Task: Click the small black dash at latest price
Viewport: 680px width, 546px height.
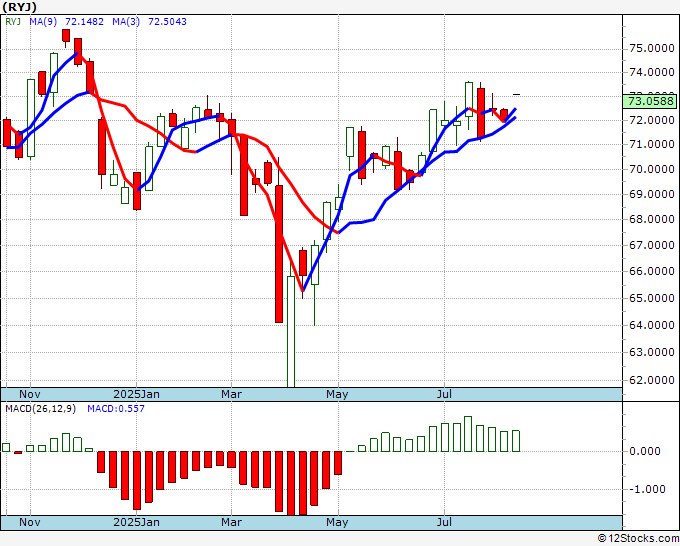Action: [x=516, y=94]
